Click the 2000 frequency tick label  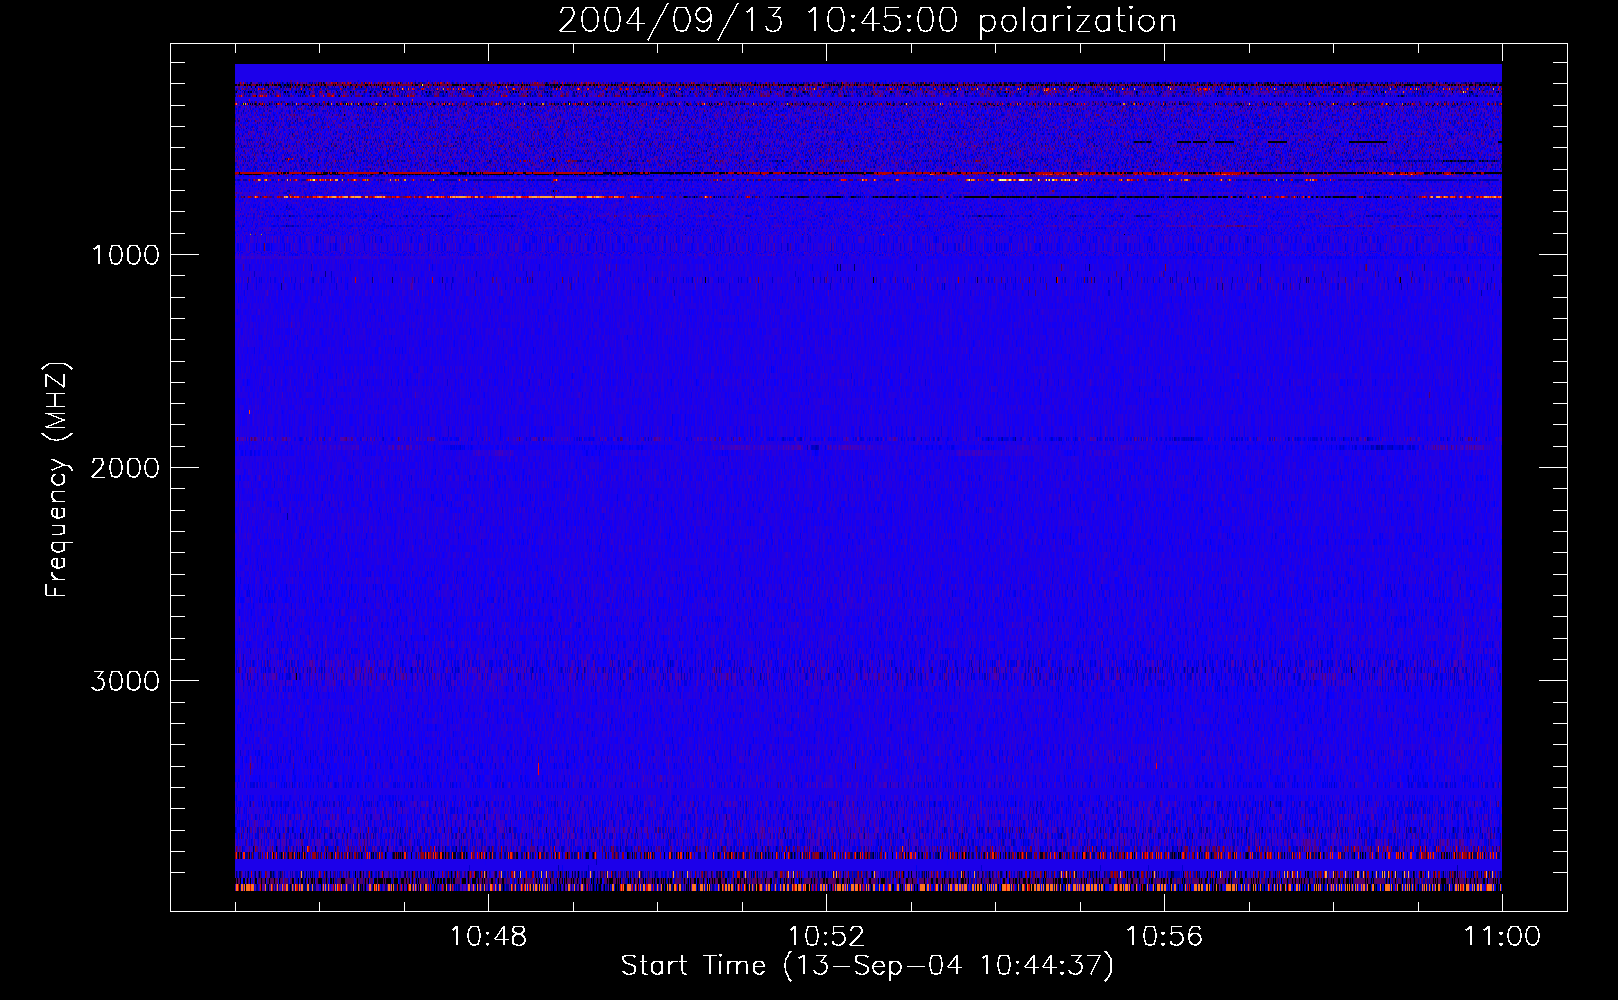pyautogui.click(x=125, y=468)
